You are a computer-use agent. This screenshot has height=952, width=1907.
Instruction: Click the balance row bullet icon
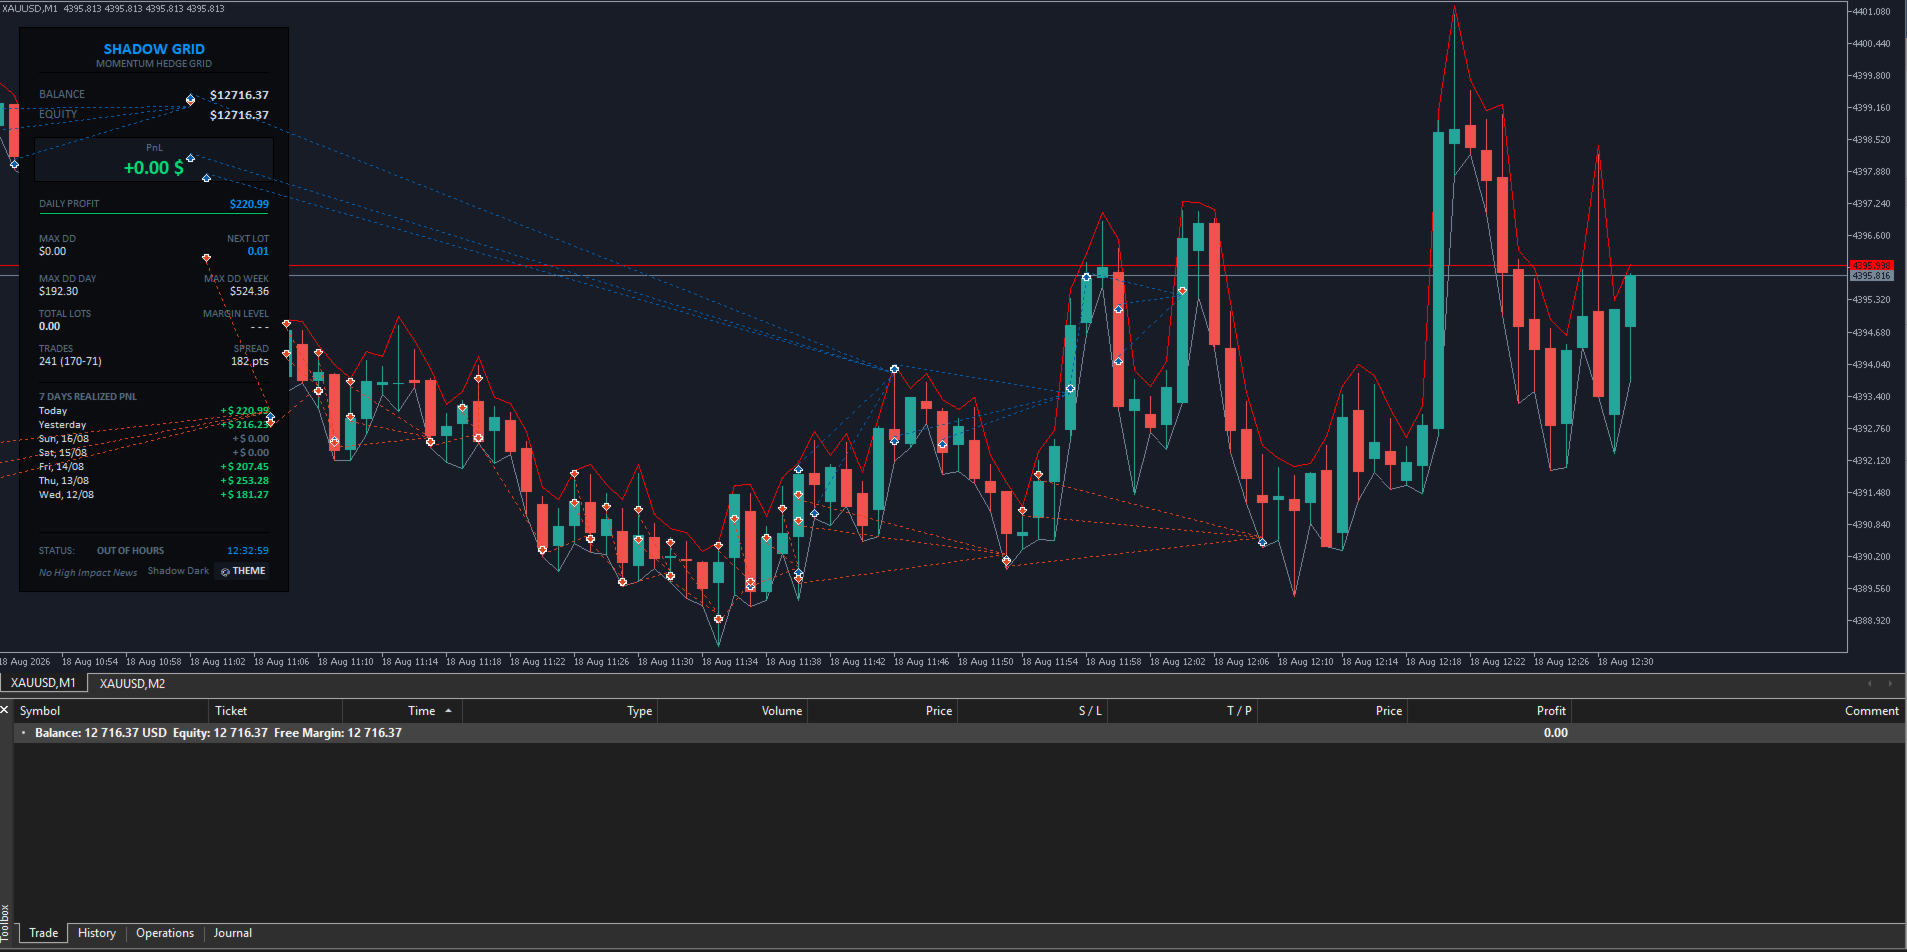(23, 733)
